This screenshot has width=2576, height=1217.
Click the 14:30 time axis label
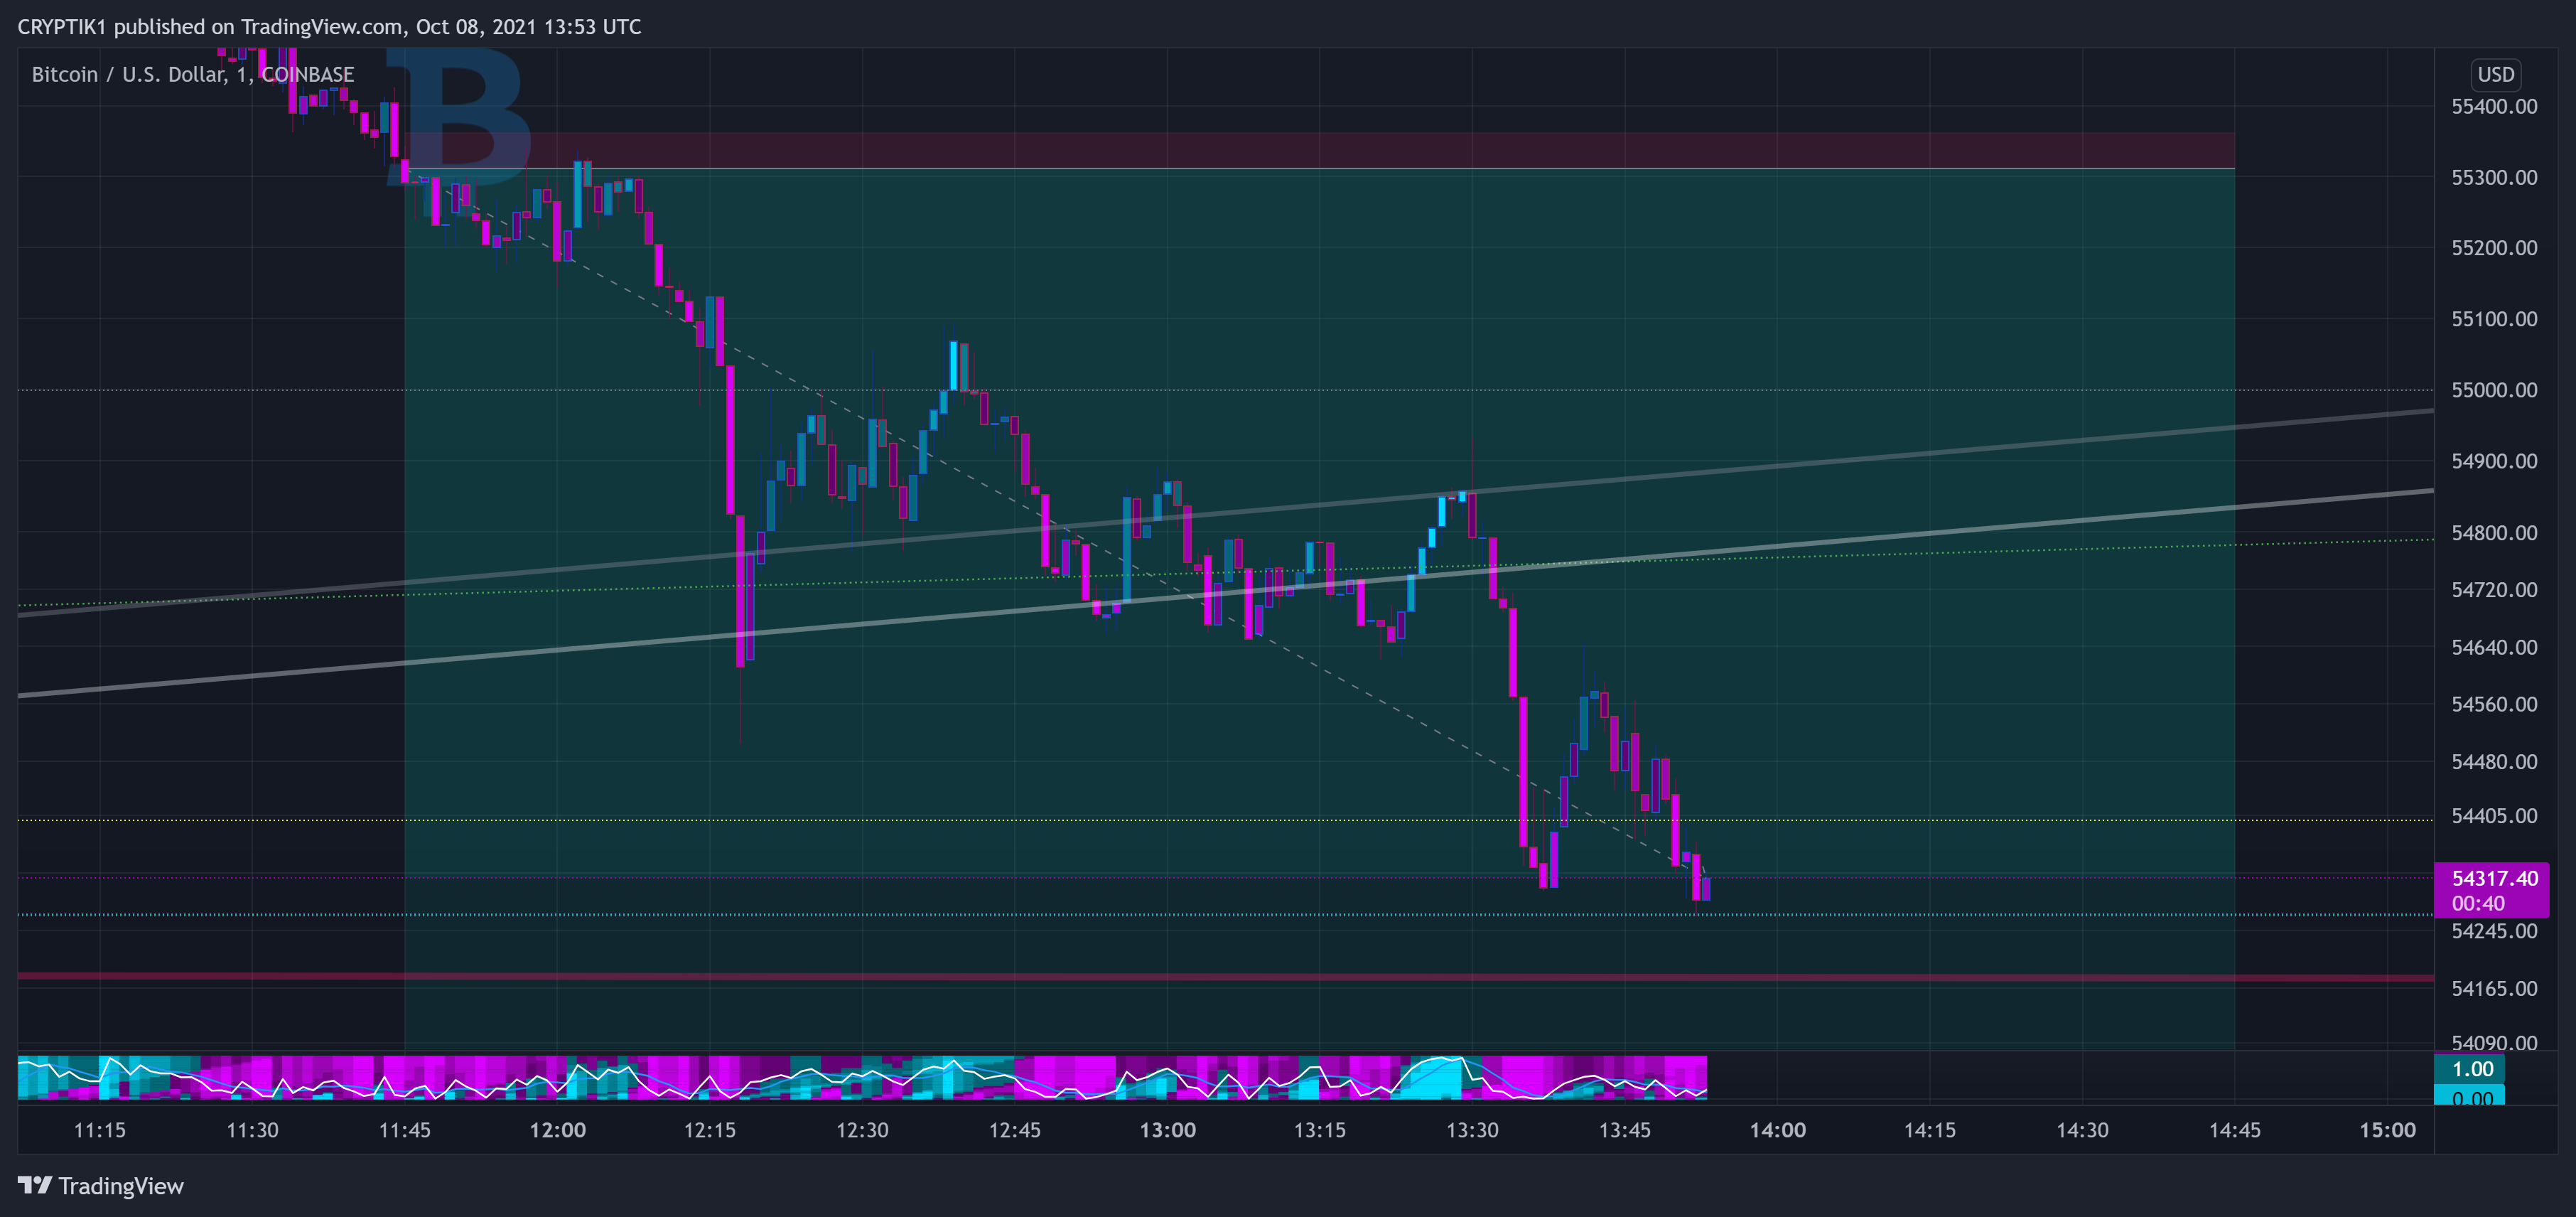pyautogui.click(x=2082, y=1130)
